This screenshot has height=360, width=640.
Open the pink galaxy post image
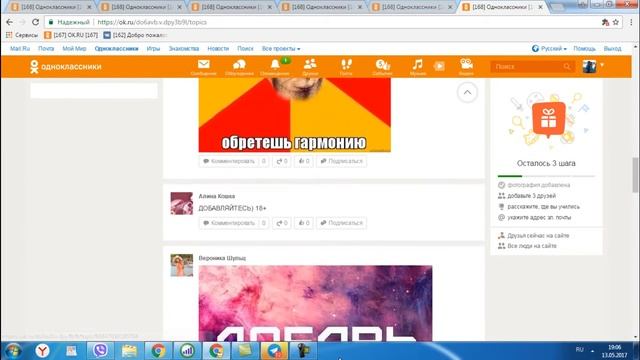pyautogui.click(x=315, y=303)
